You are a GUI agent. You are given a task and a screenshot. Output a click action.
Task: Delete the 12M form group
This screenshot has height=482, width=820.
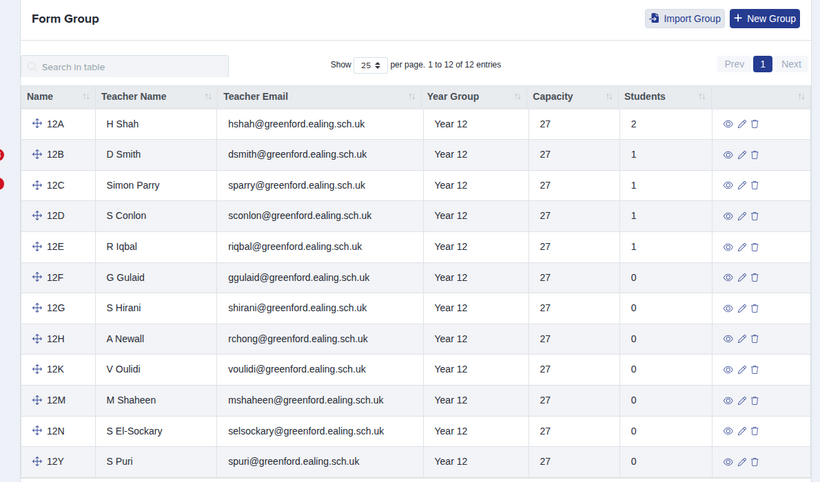click(x=755, y=400)
